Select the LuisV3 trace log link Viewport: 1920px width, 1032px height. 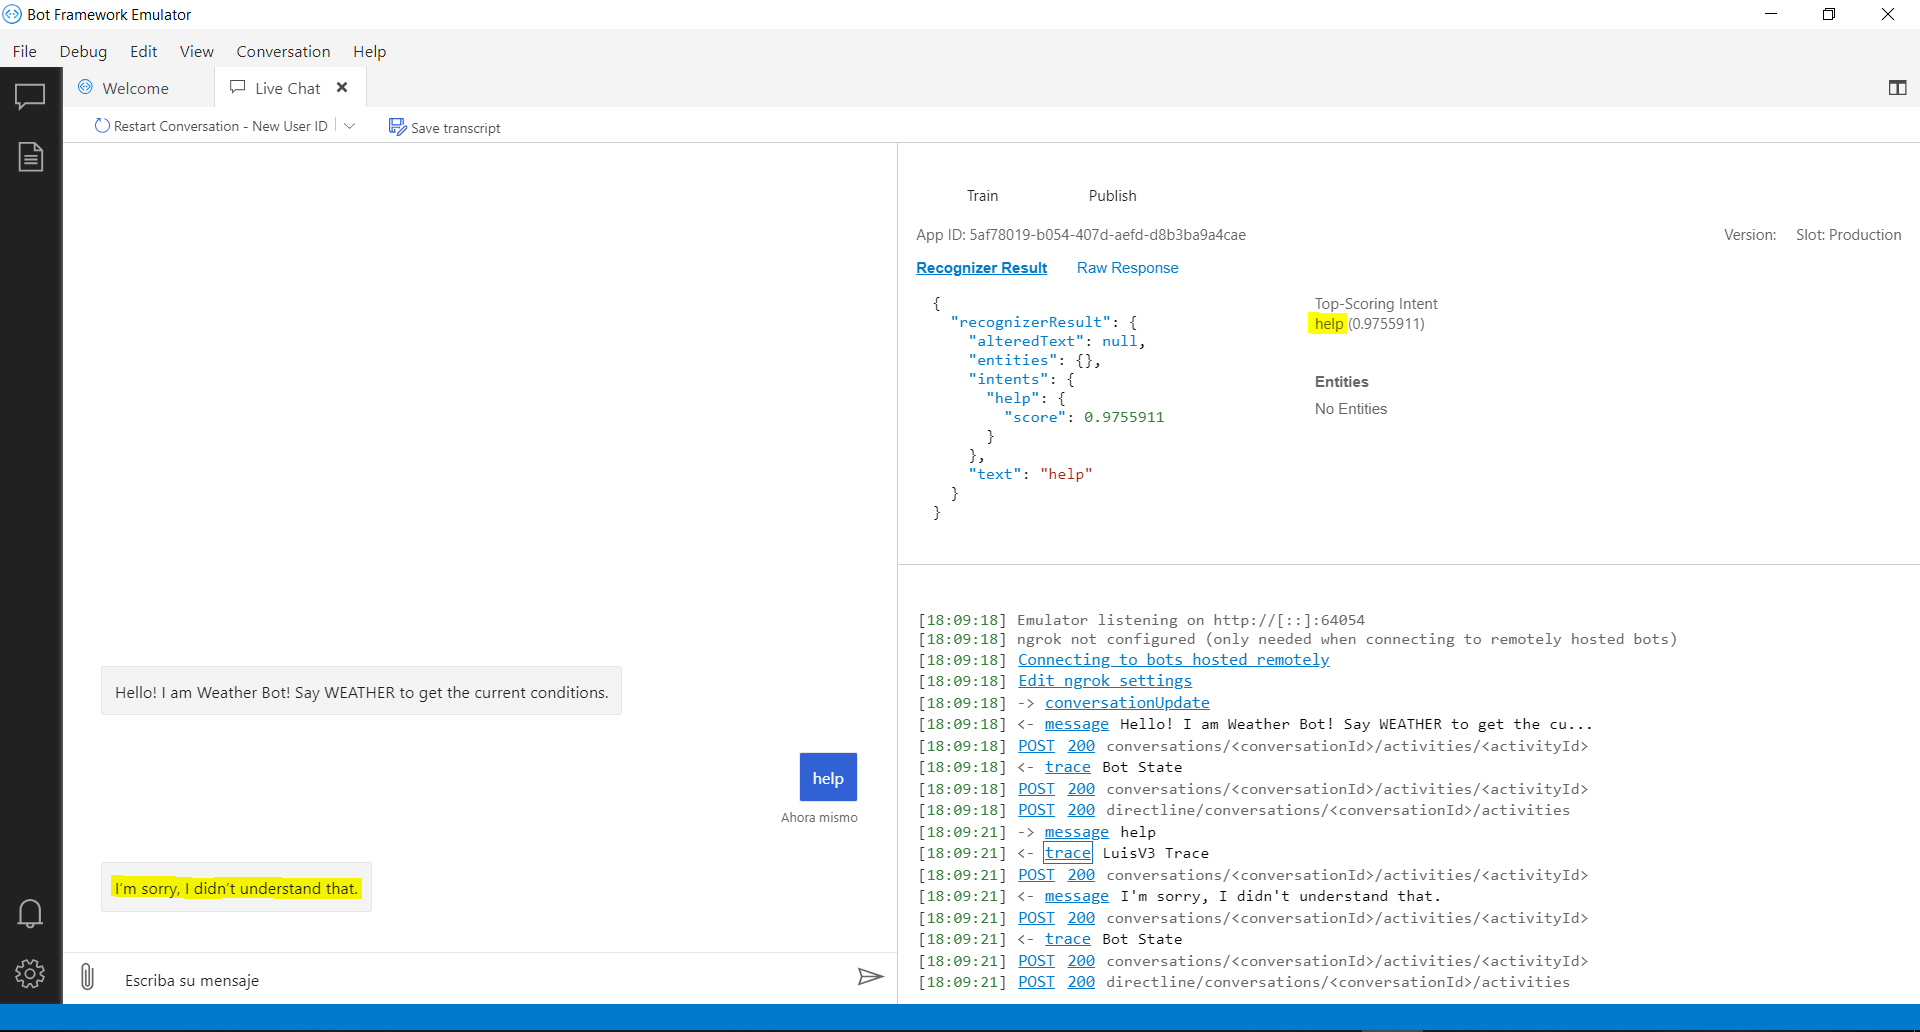point(1068,853)
